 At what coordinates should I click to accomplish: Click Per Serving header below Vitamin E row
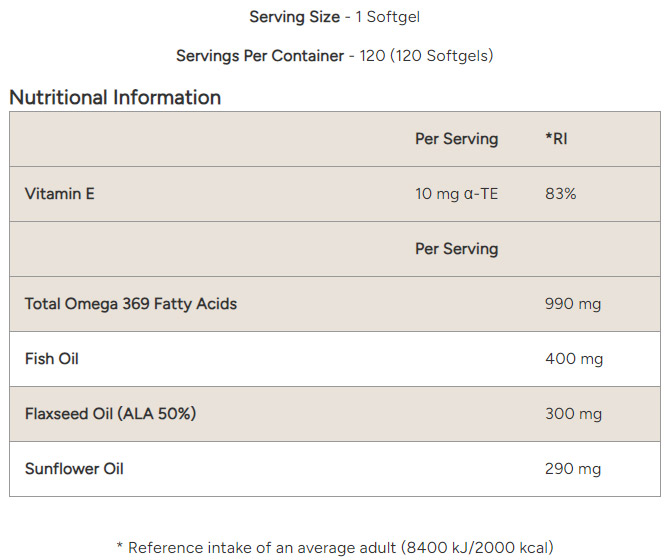coord(456,249)
